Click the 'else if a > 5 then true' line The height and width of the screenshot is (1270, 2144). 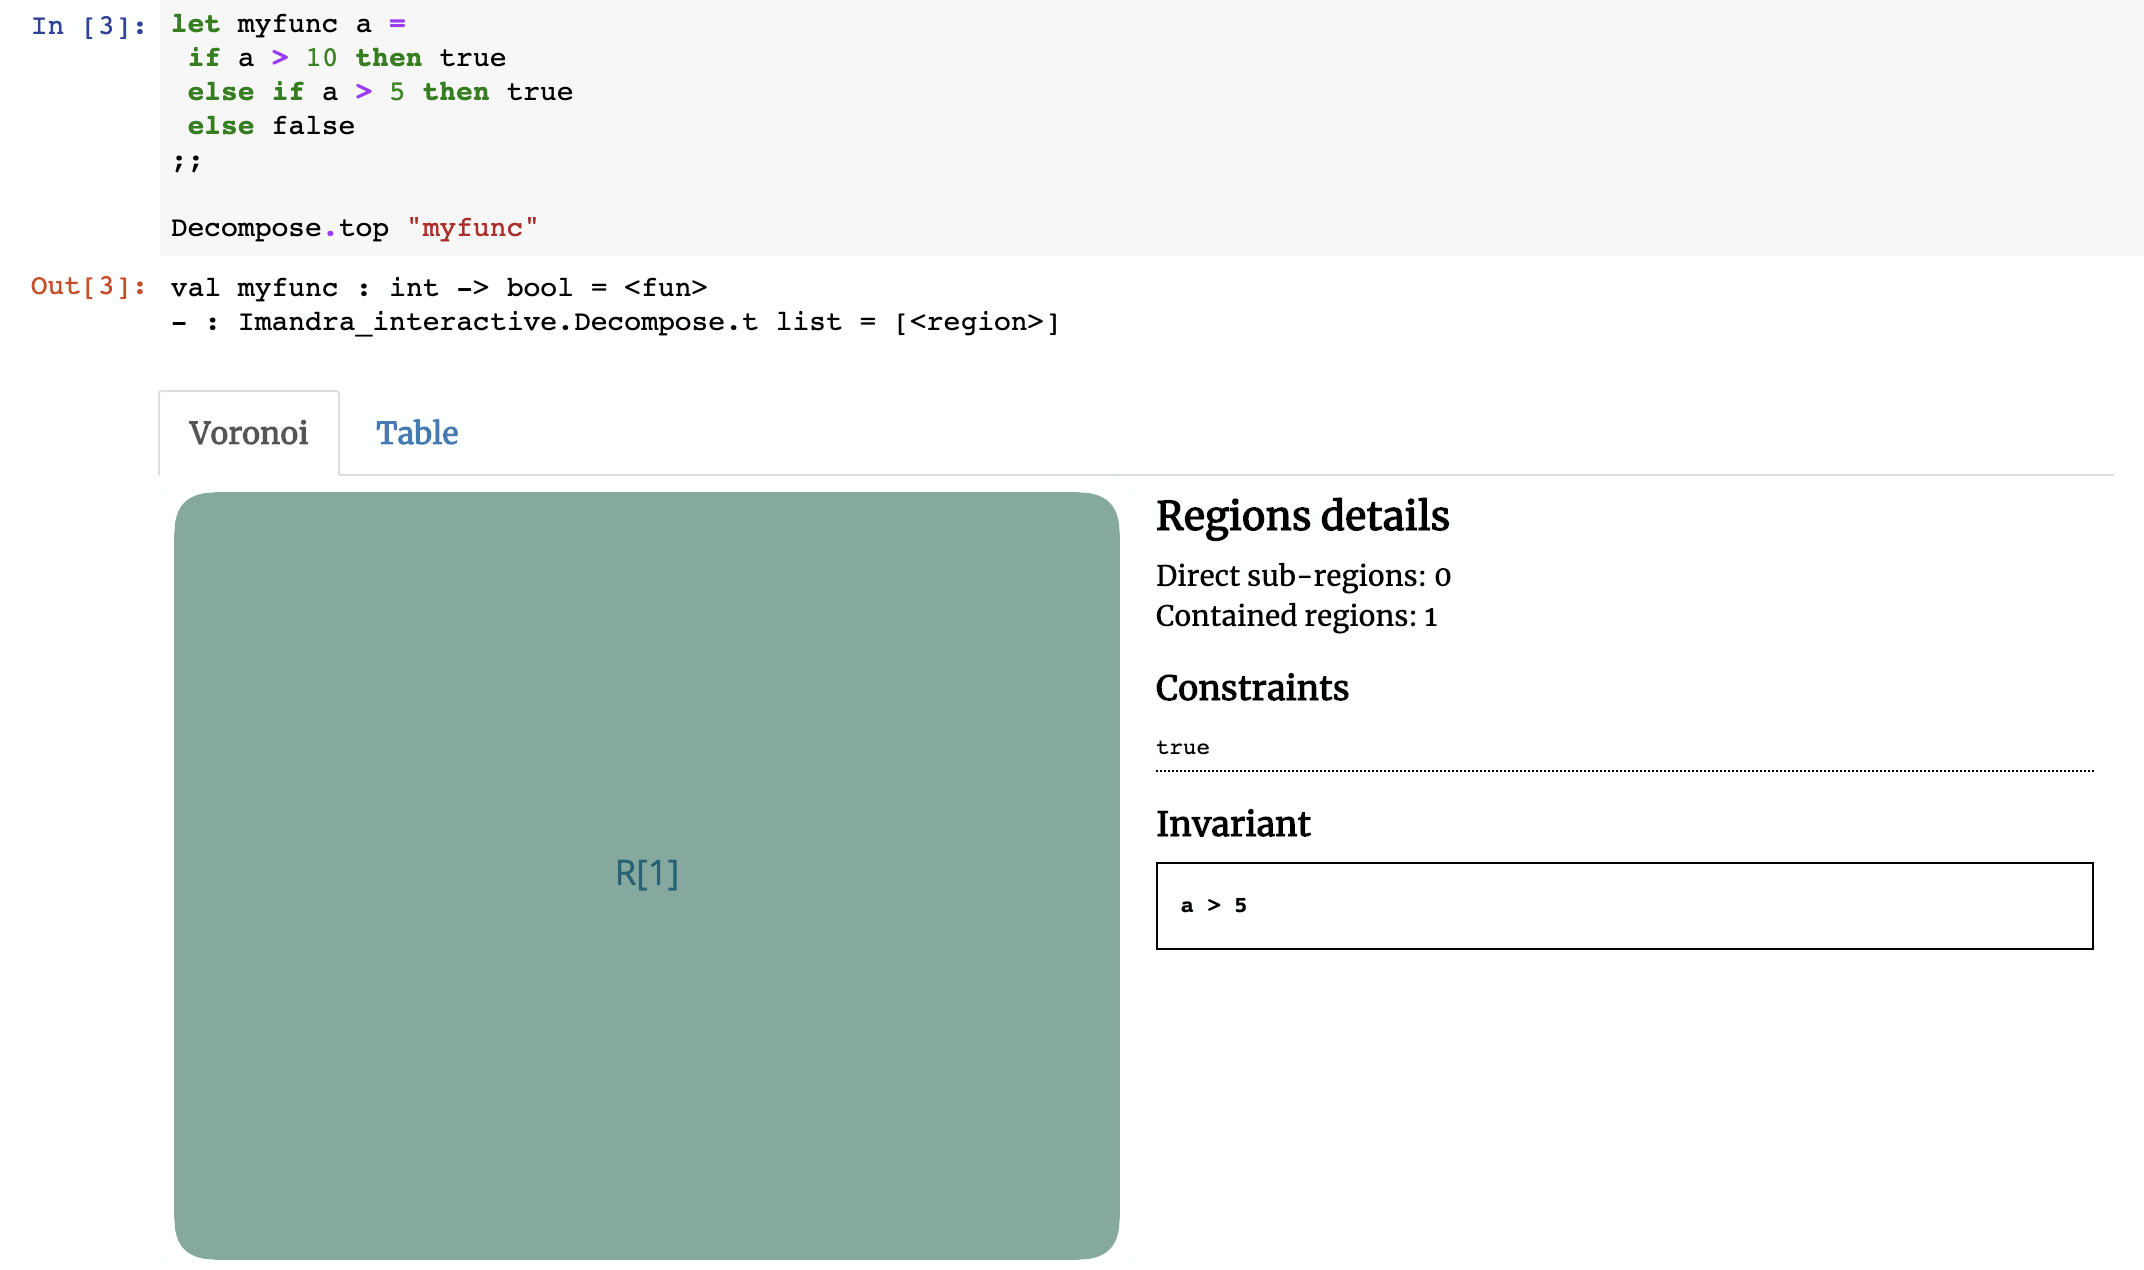380,92
